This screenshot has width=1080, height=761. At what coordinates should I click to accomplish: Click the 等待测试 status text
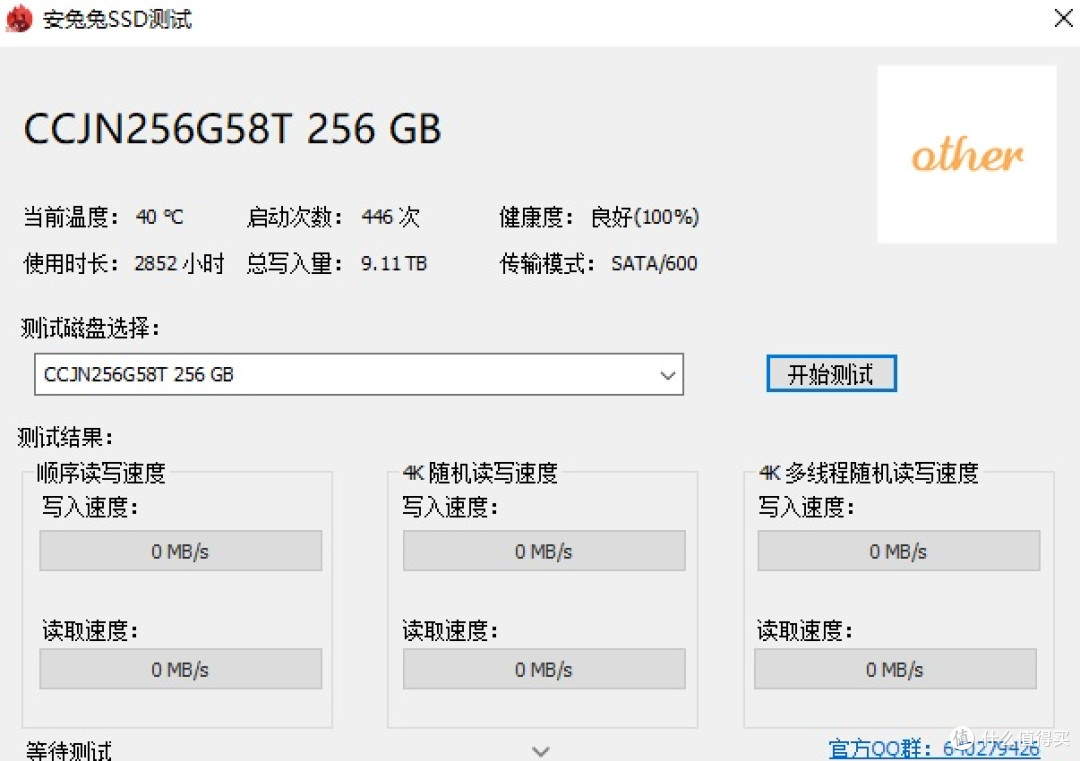tap(69, 750)
